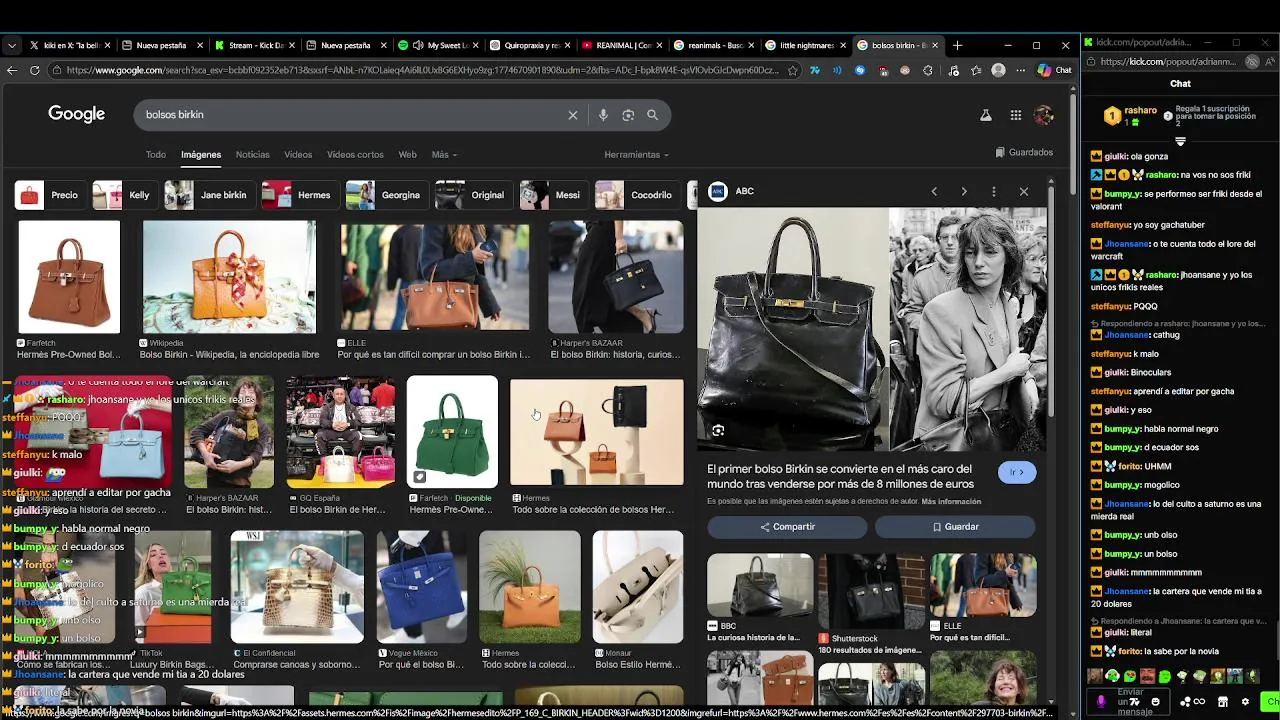Viewport: 1280px width, 720px height.
Task: Click the Guardar button
Action: coord(955,527)
